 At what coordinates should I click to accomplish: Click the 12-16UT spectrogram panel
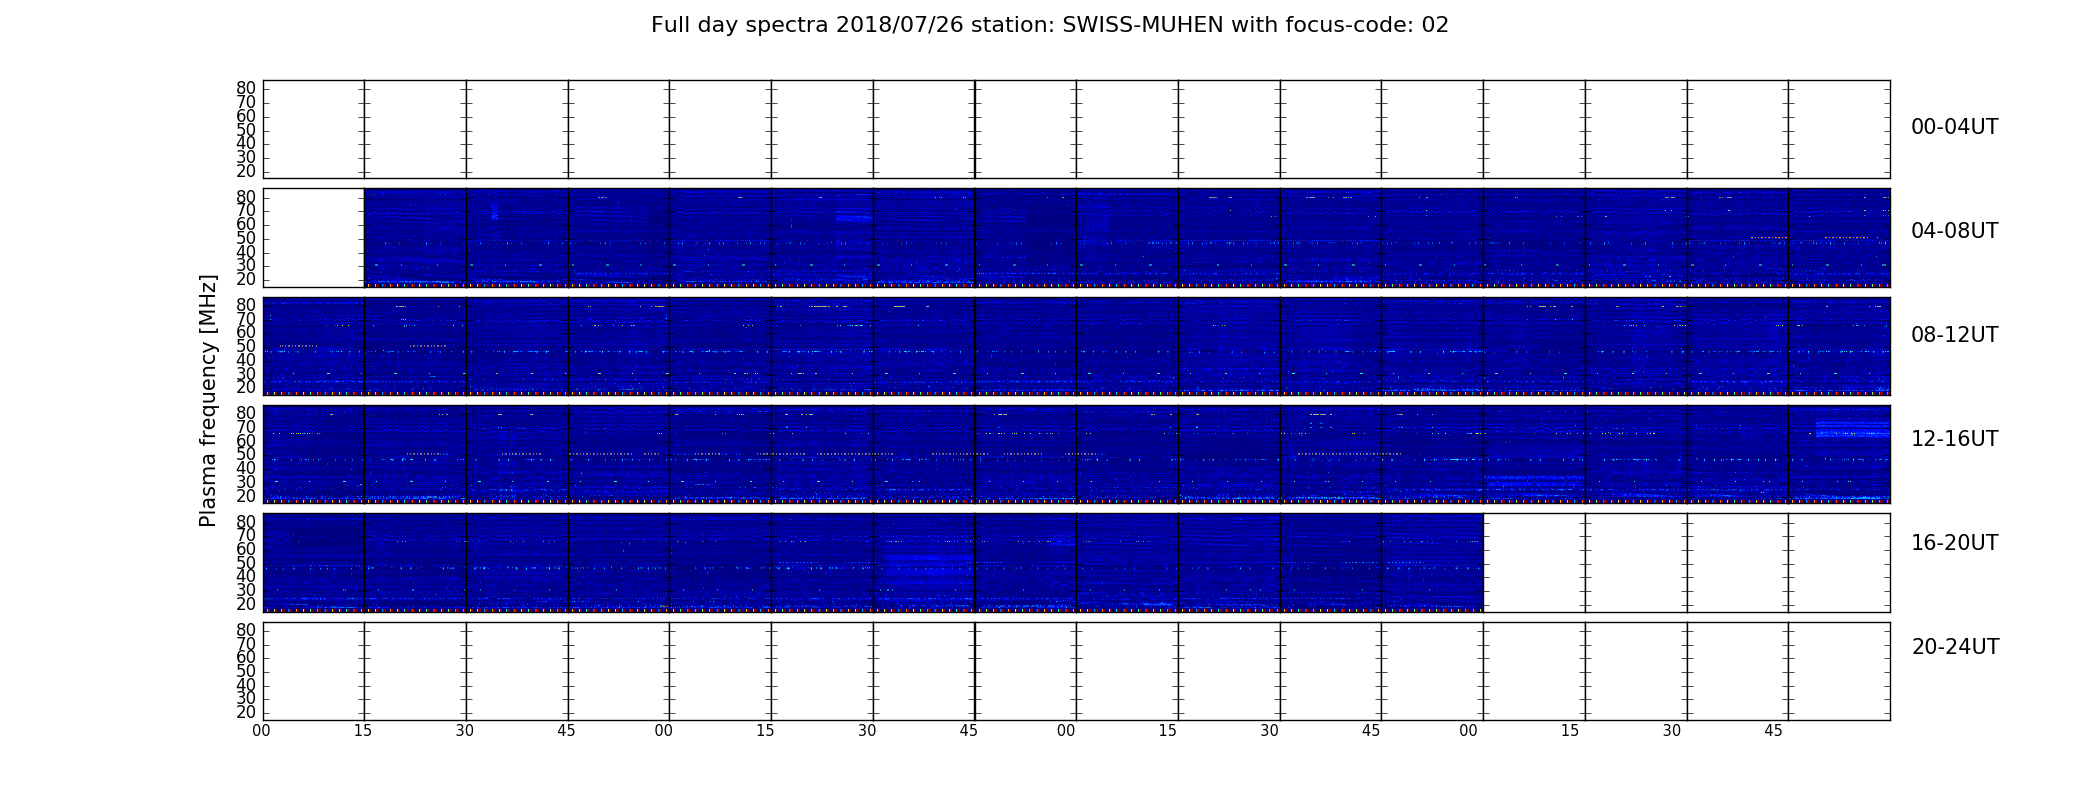coord(1076,454)
